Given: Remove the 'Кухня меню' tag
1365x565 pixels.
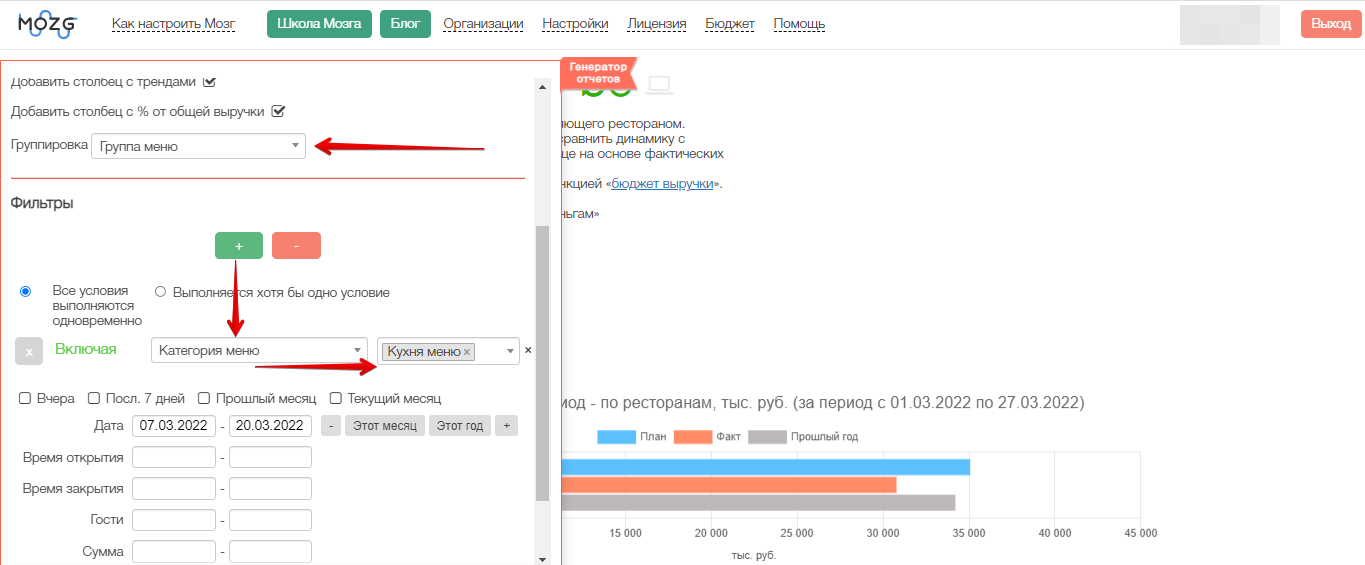Looking at the screenshot, I should [467, 352].
